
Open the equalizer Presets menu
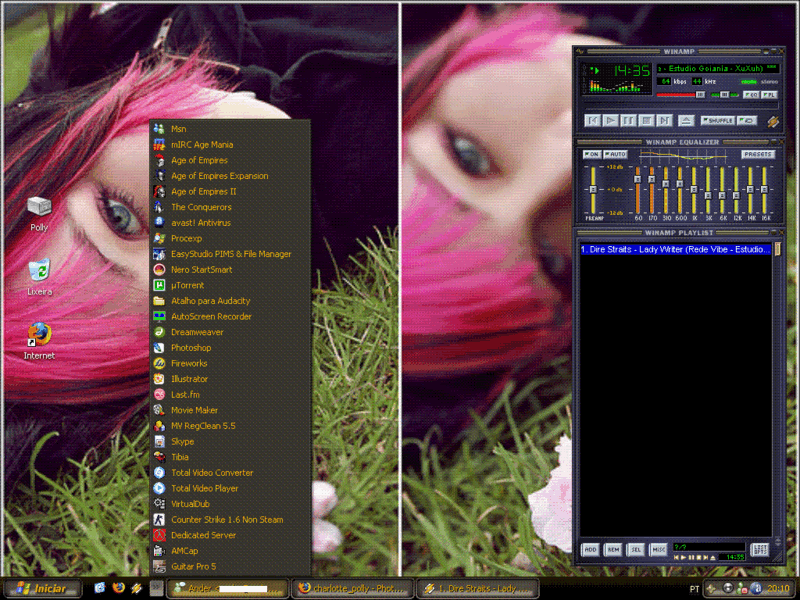758,154
